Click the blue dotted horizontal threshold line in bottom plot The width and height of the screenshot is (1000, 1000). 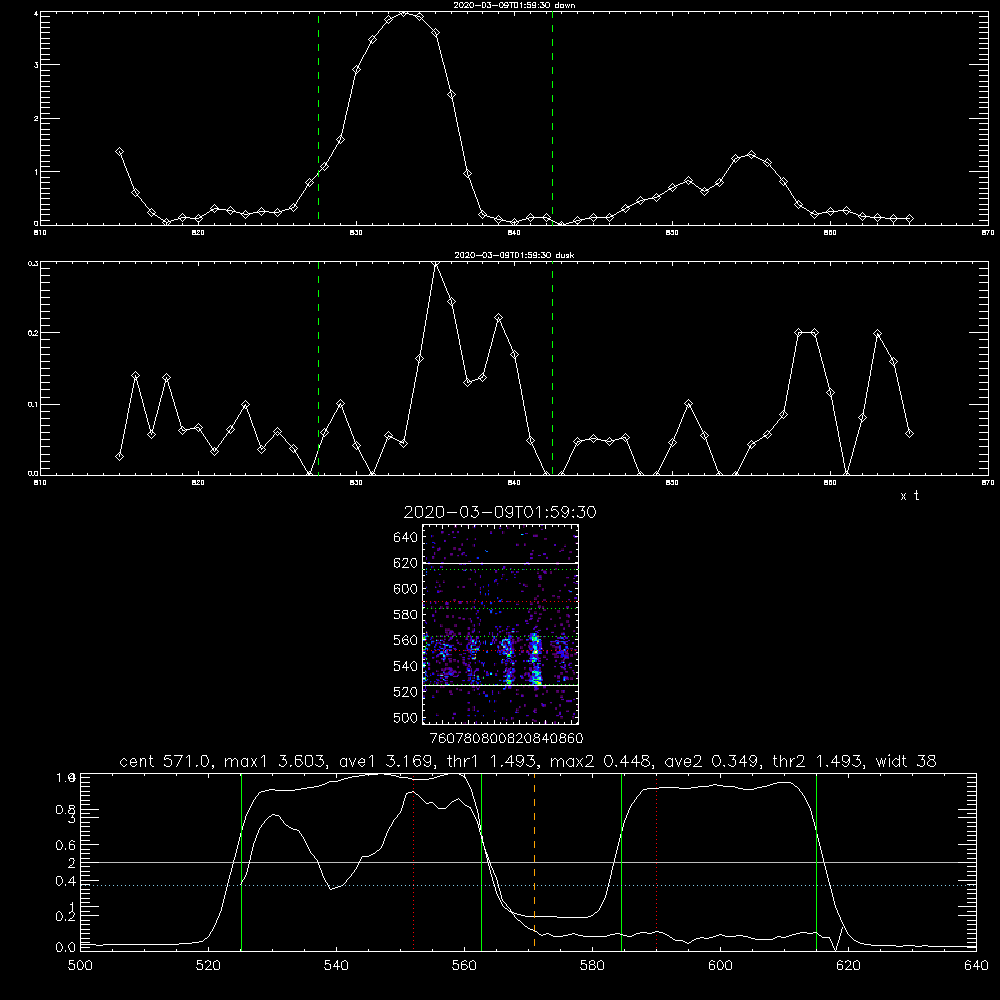tap(528, 885)
